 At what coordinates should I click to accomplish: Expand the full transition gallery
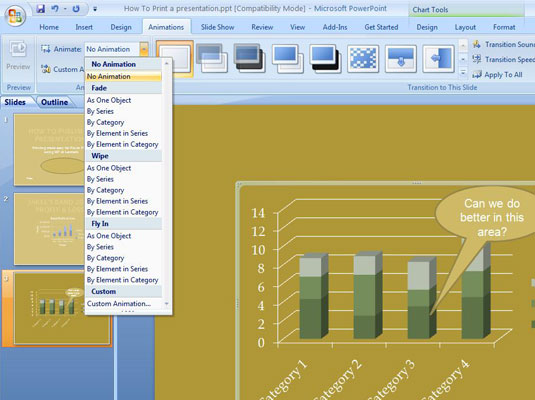pyautogui.click(x=463, y=72)
